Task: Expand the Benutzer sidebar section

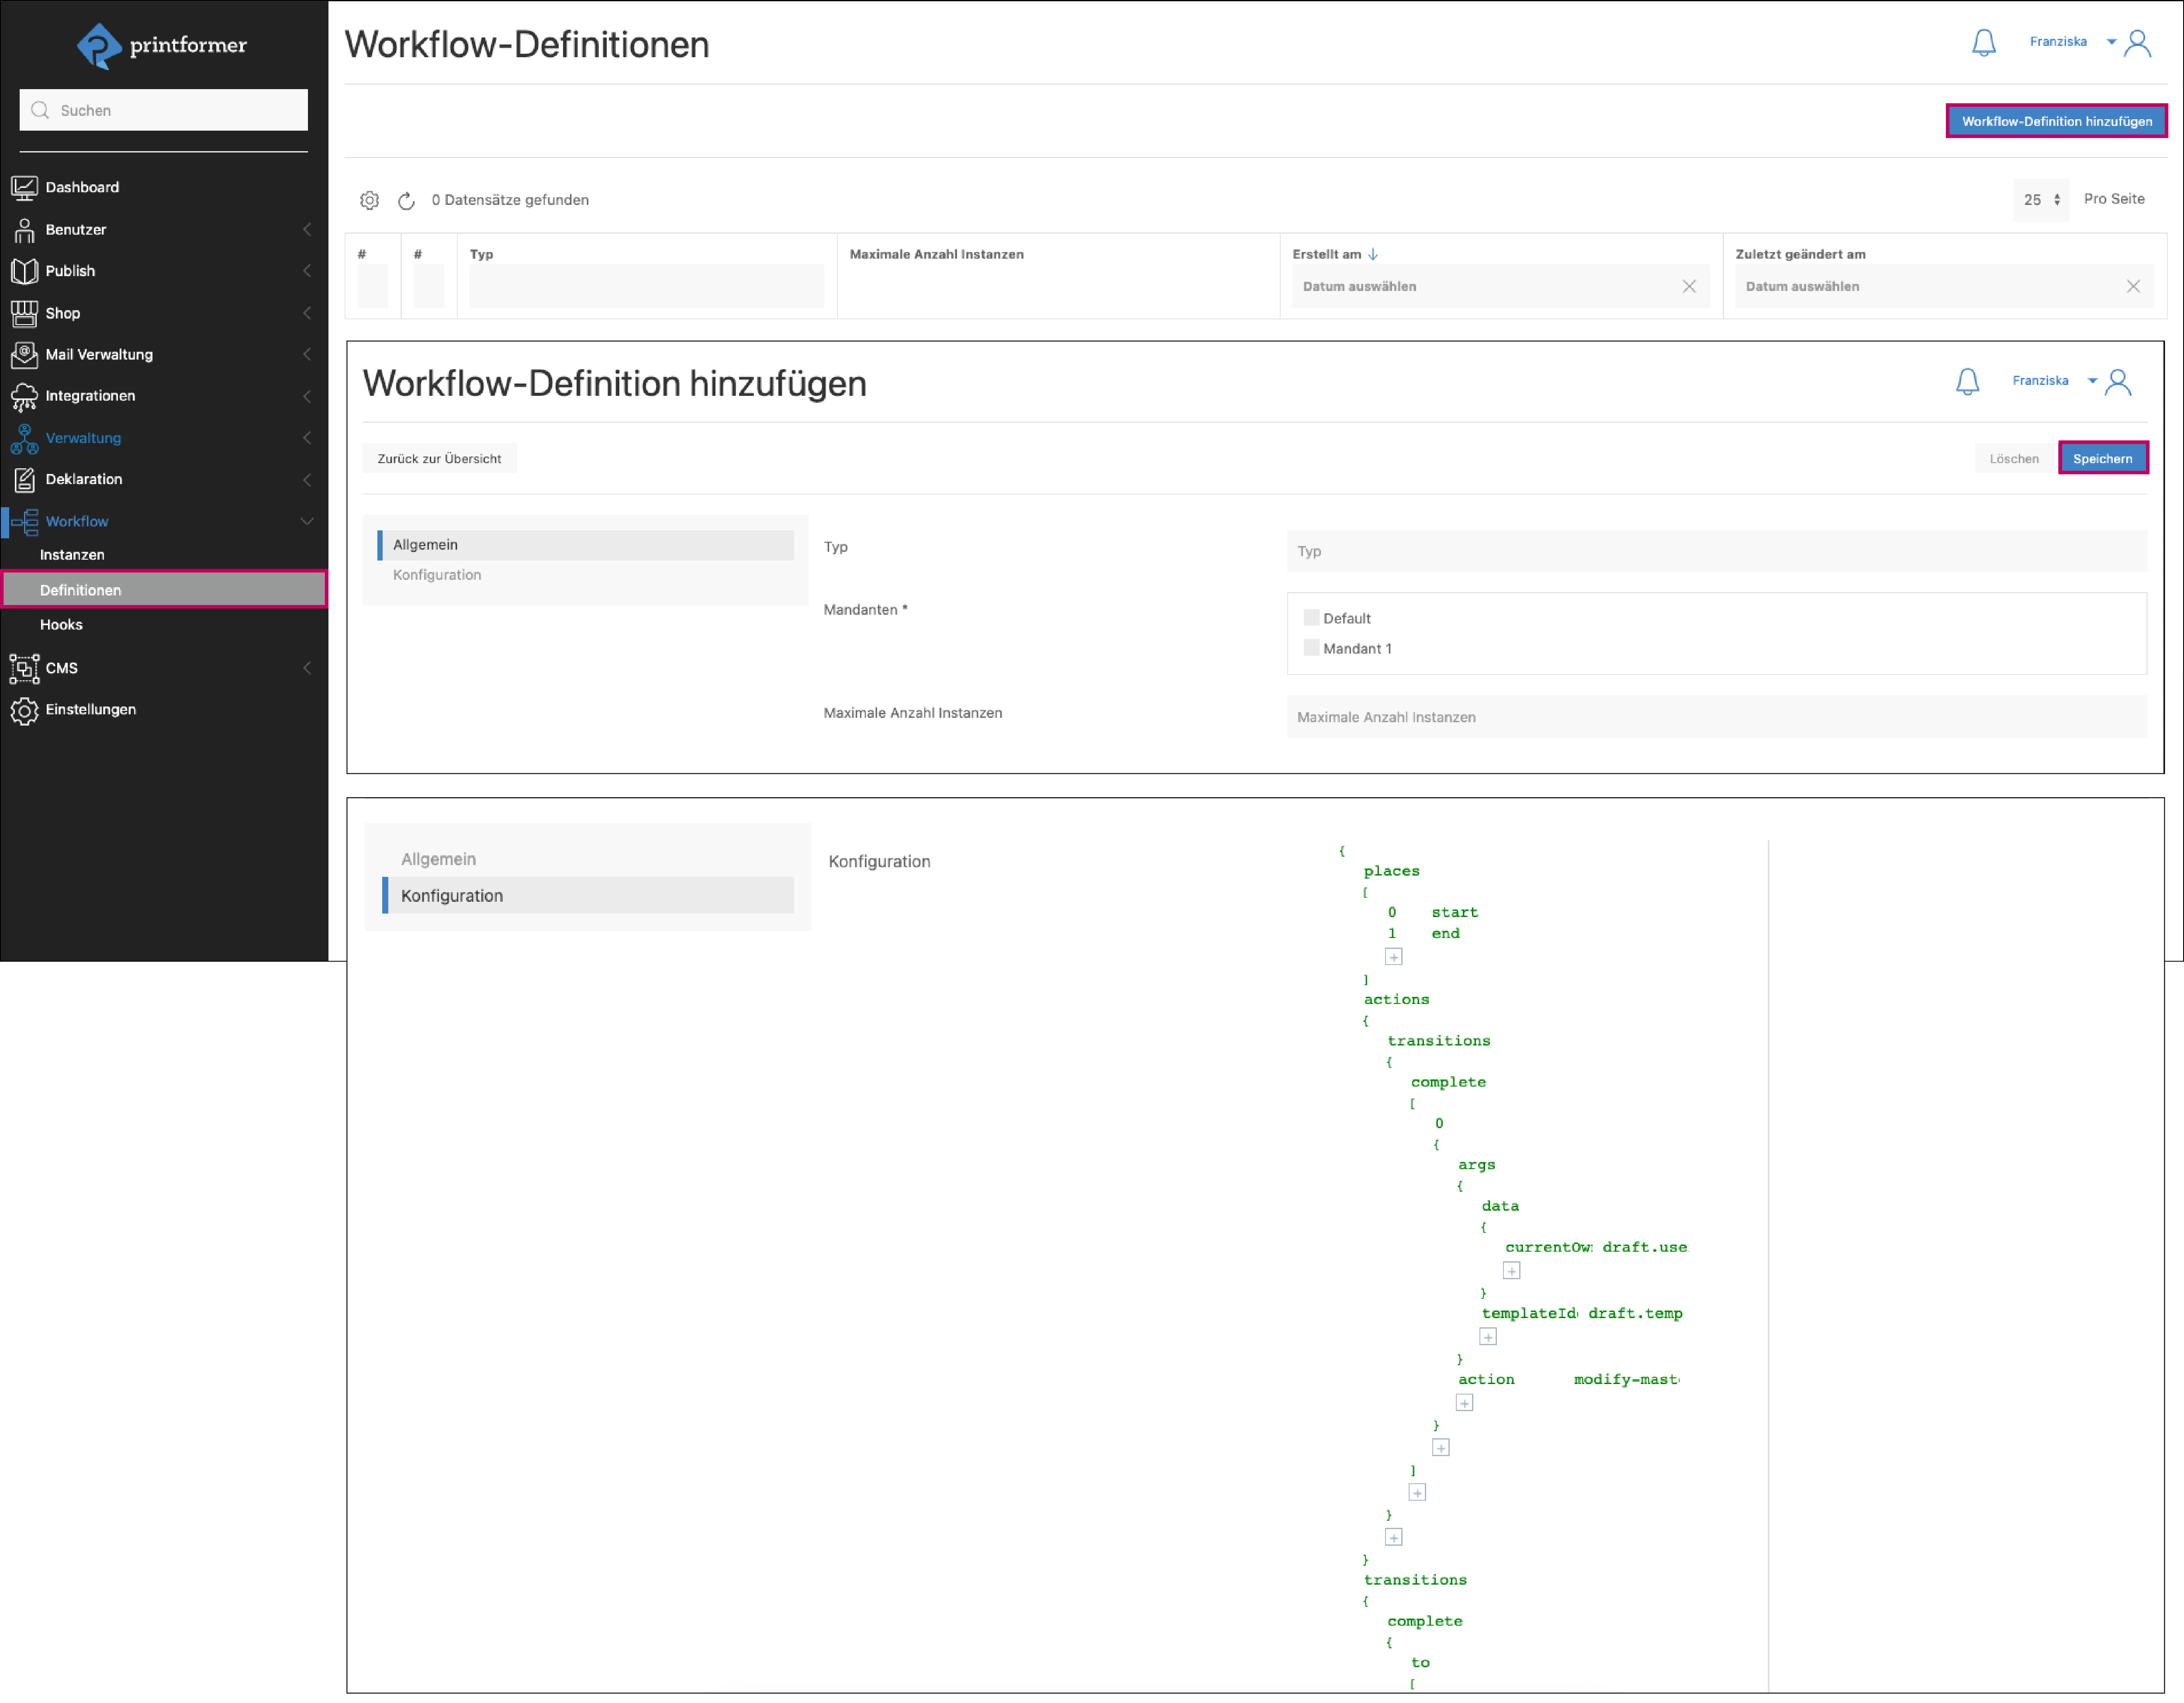Action: coord(307,229)
